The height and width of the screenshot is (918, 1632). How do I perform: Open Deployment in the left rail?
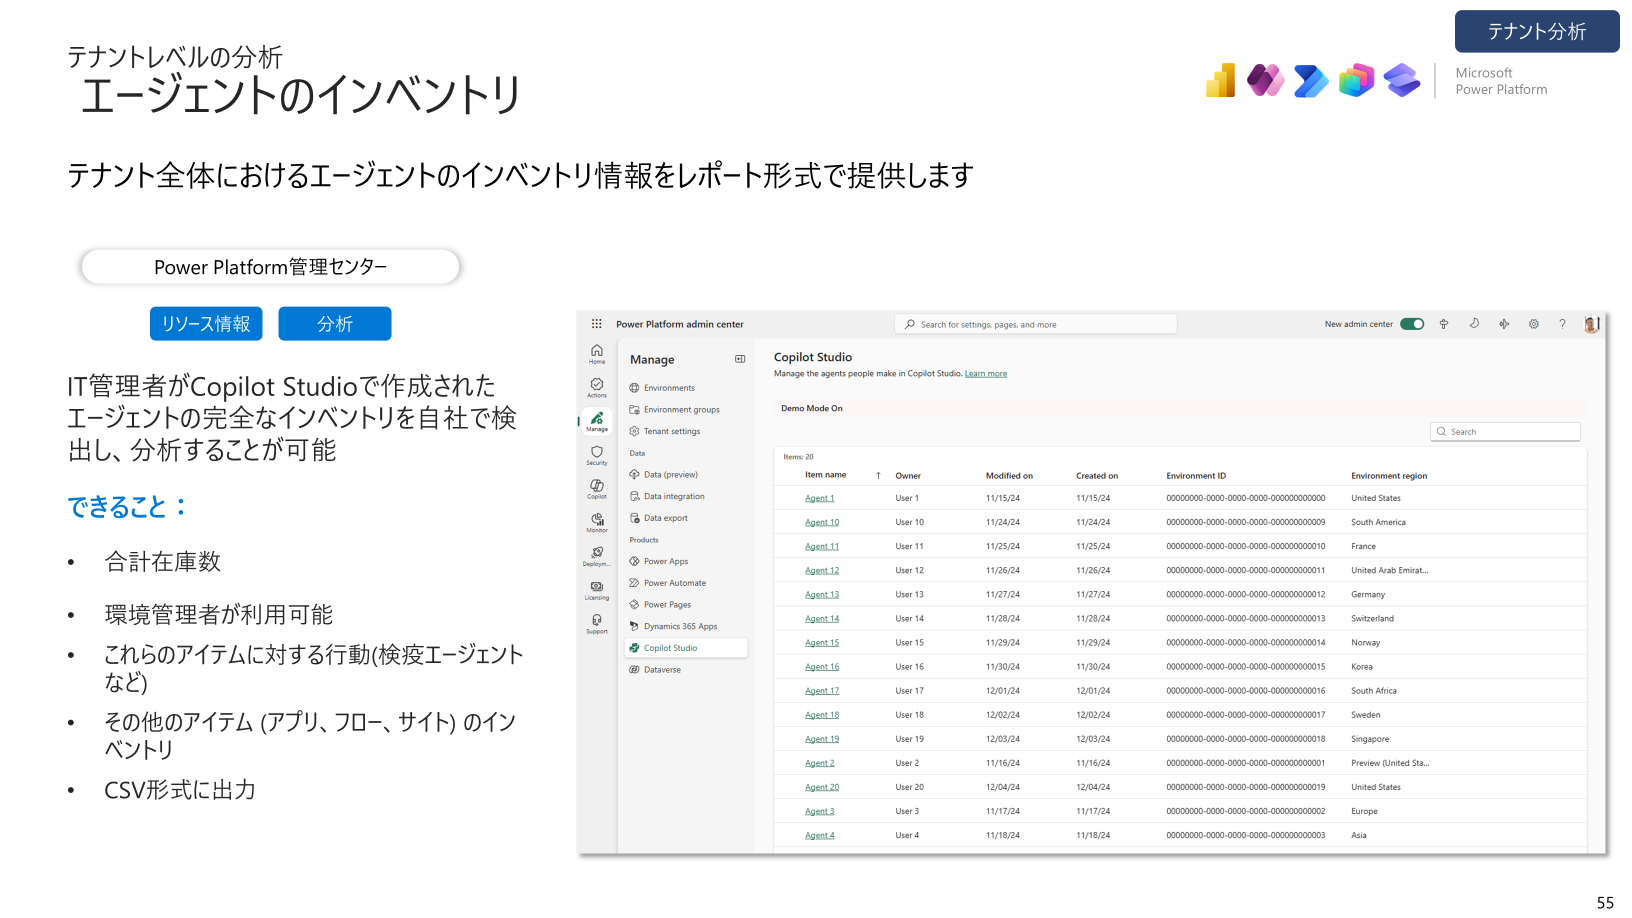pyautogui.click(x=597, y=557)
